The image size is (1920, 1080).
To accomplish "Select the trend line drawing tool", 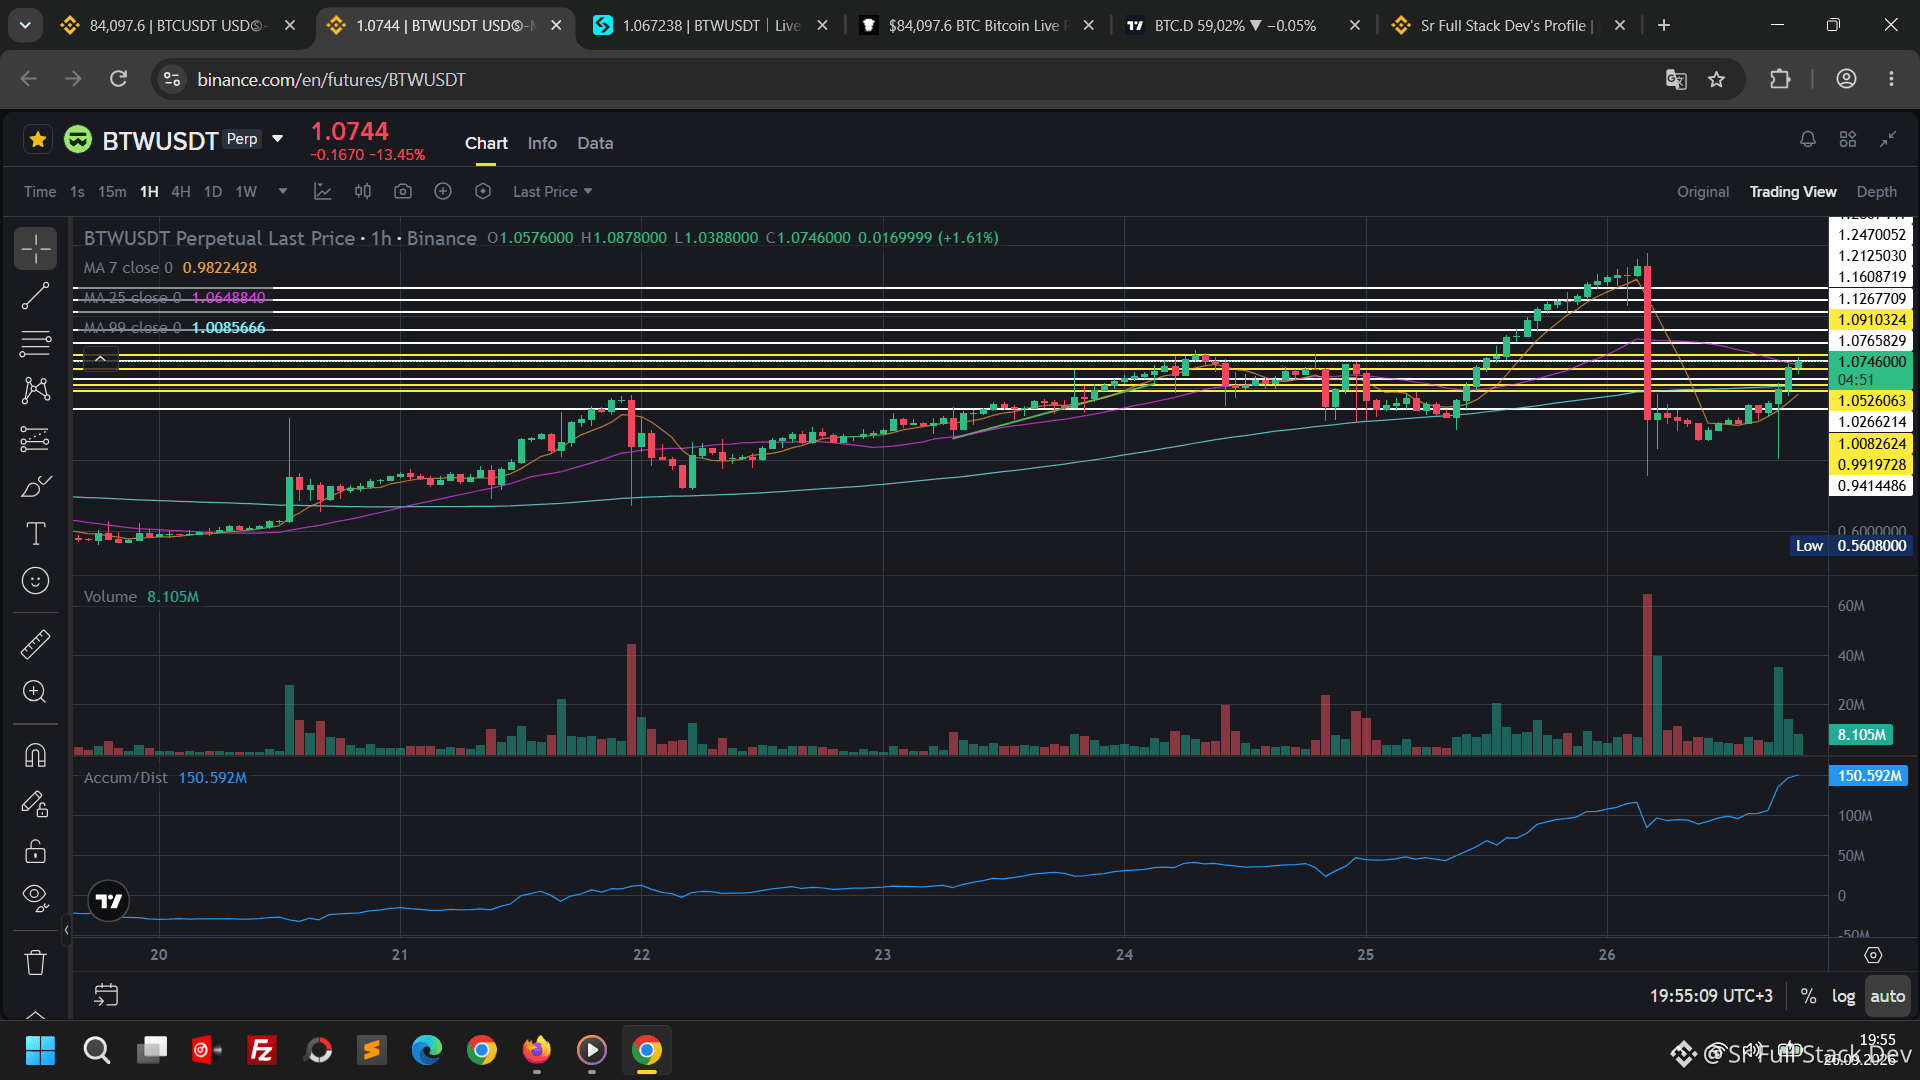I will 35,296.
